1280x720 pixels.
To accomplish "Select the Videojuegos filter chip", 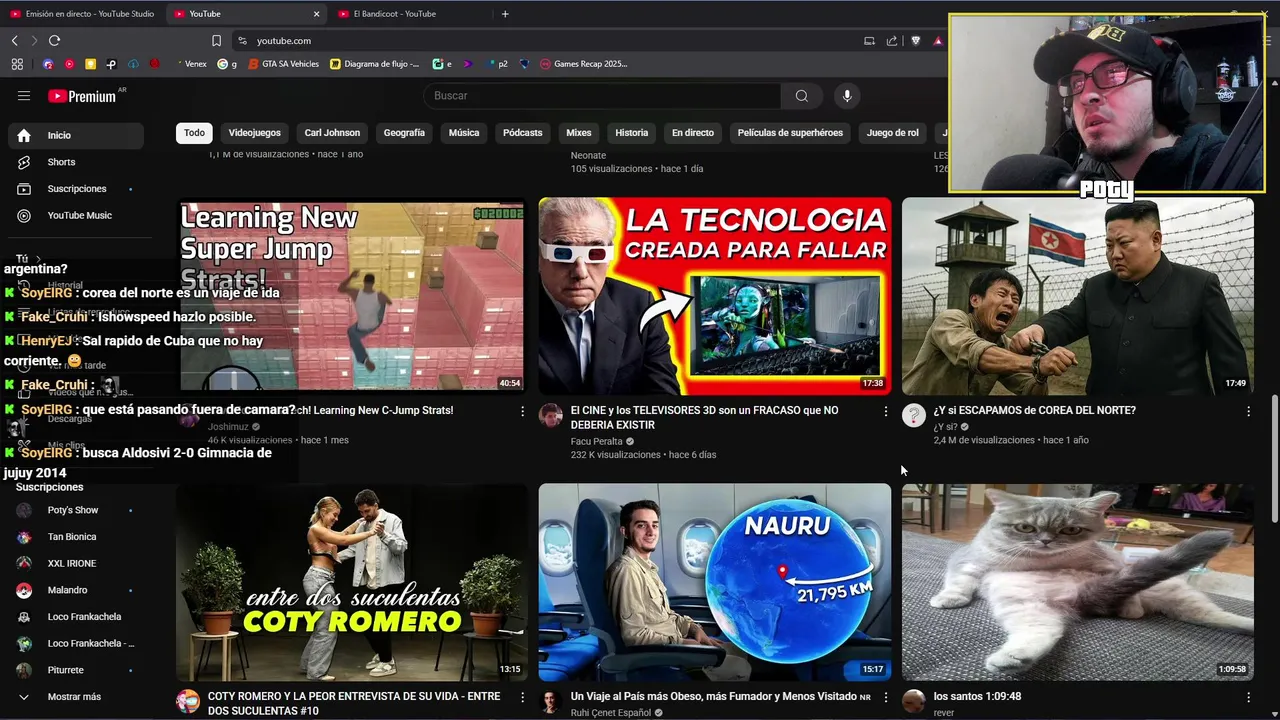I will tap(255, 133).
